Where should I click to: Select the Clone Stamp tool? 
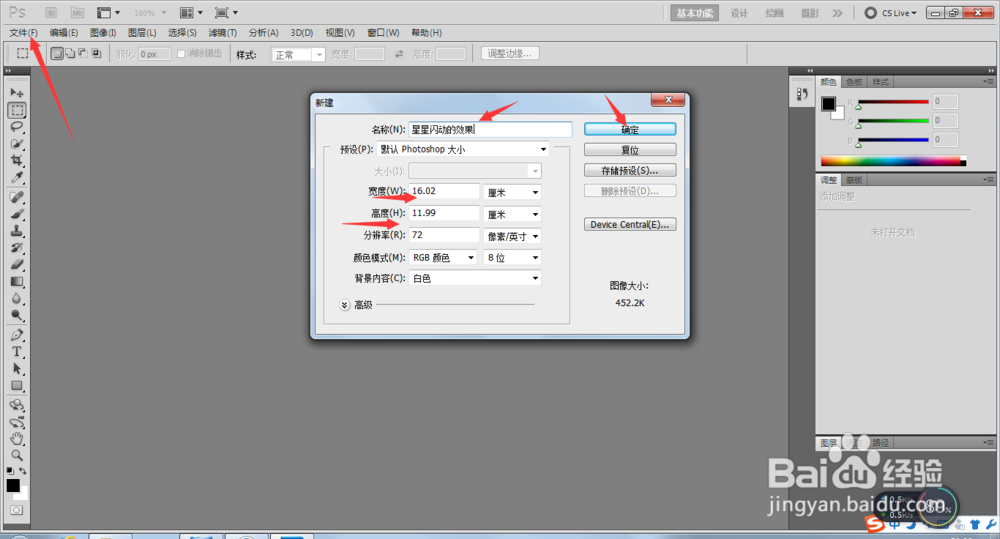17,230
